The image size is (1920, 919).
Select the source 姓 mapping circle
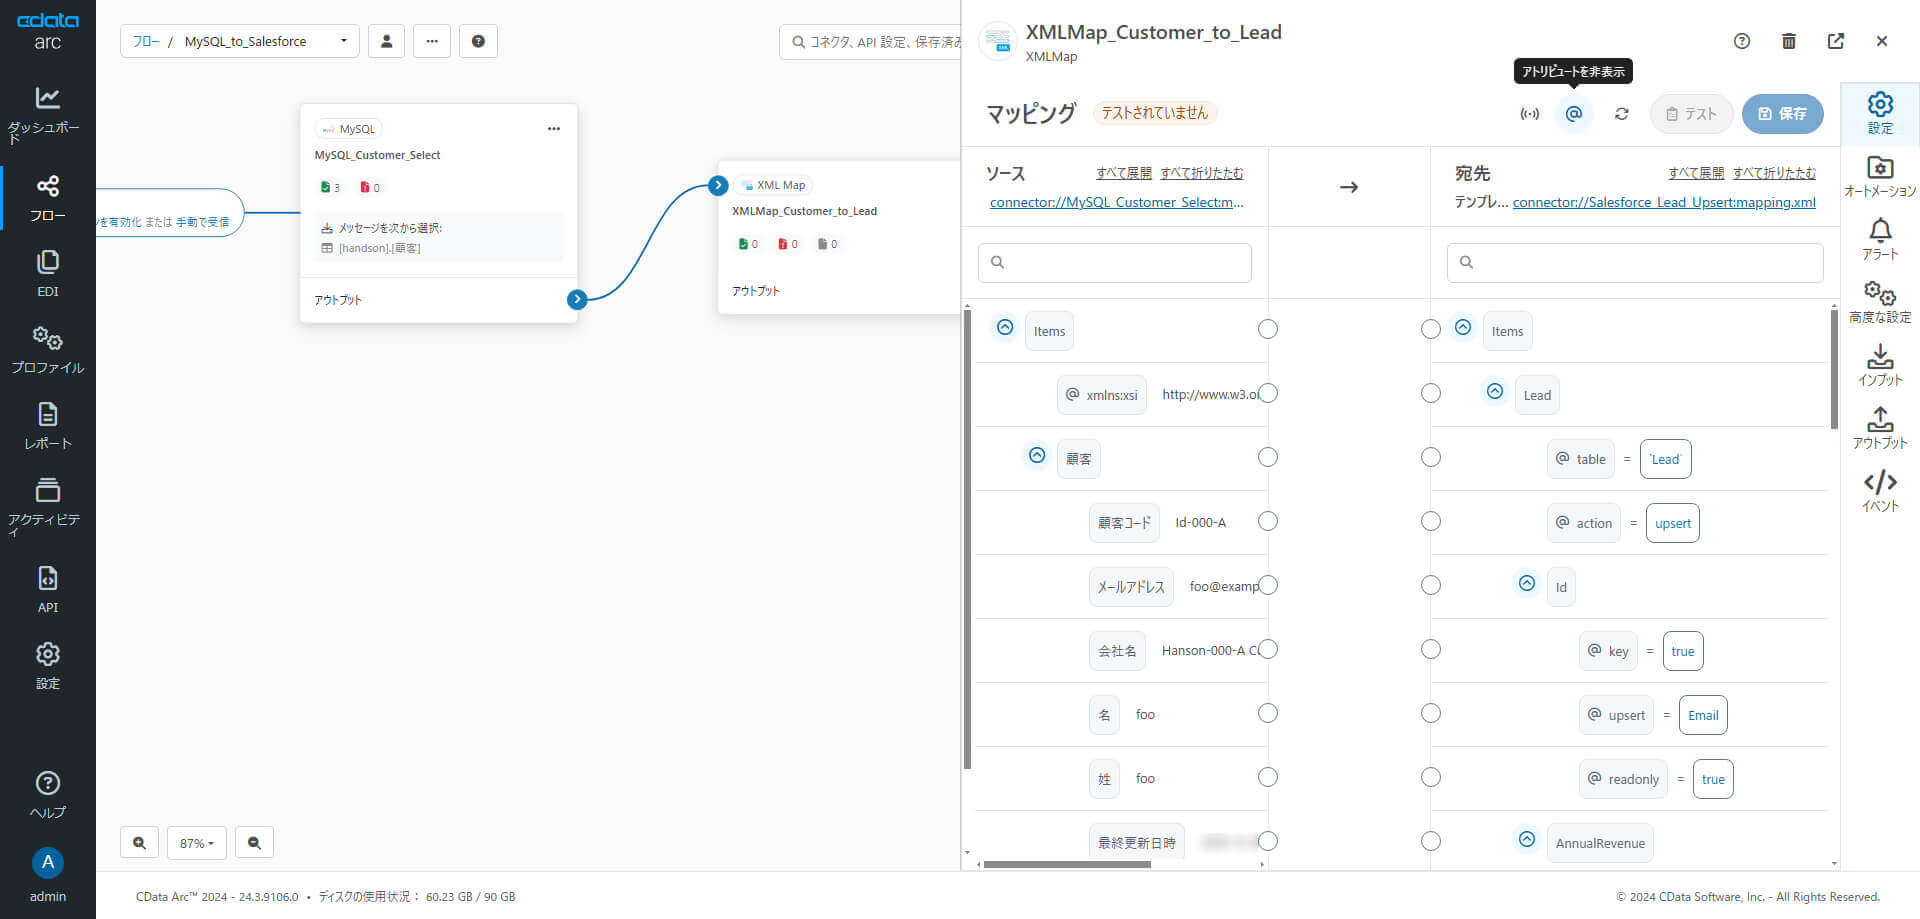[x=1268, y=777]
